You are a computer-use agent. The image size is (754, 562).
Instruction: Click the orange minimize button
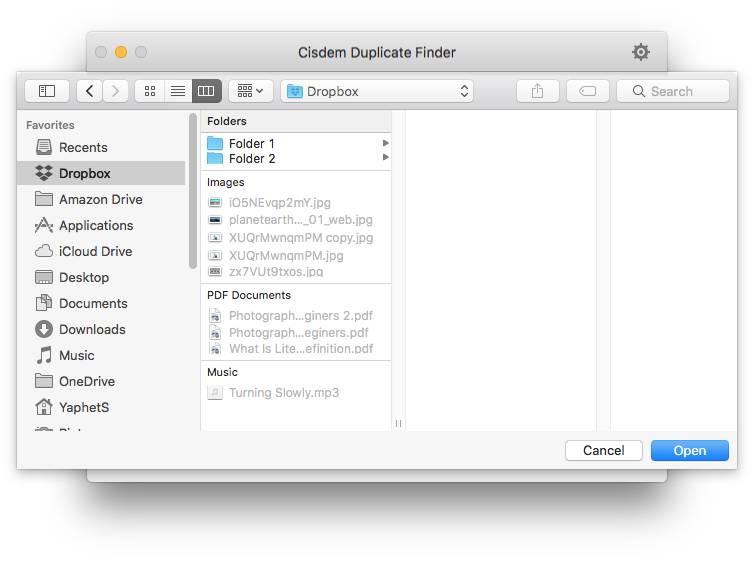click(x=121, y=52)
